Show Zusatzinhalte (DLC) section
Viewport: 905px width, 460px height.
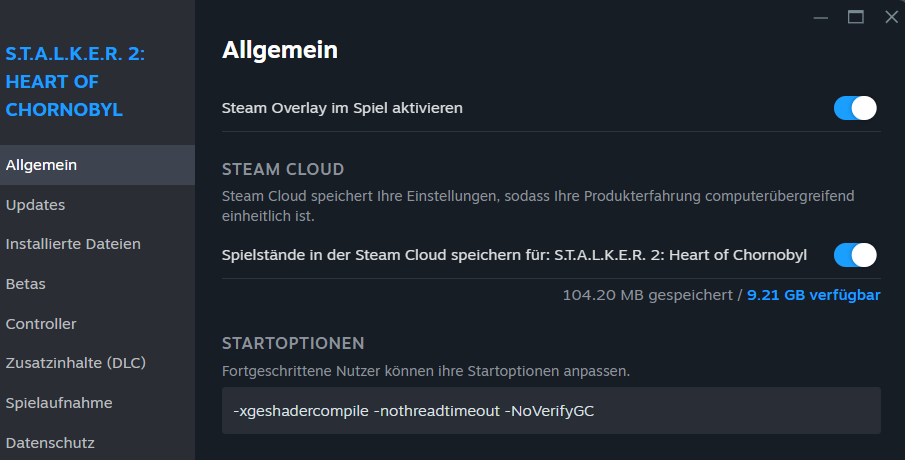[x=76, y=363]
